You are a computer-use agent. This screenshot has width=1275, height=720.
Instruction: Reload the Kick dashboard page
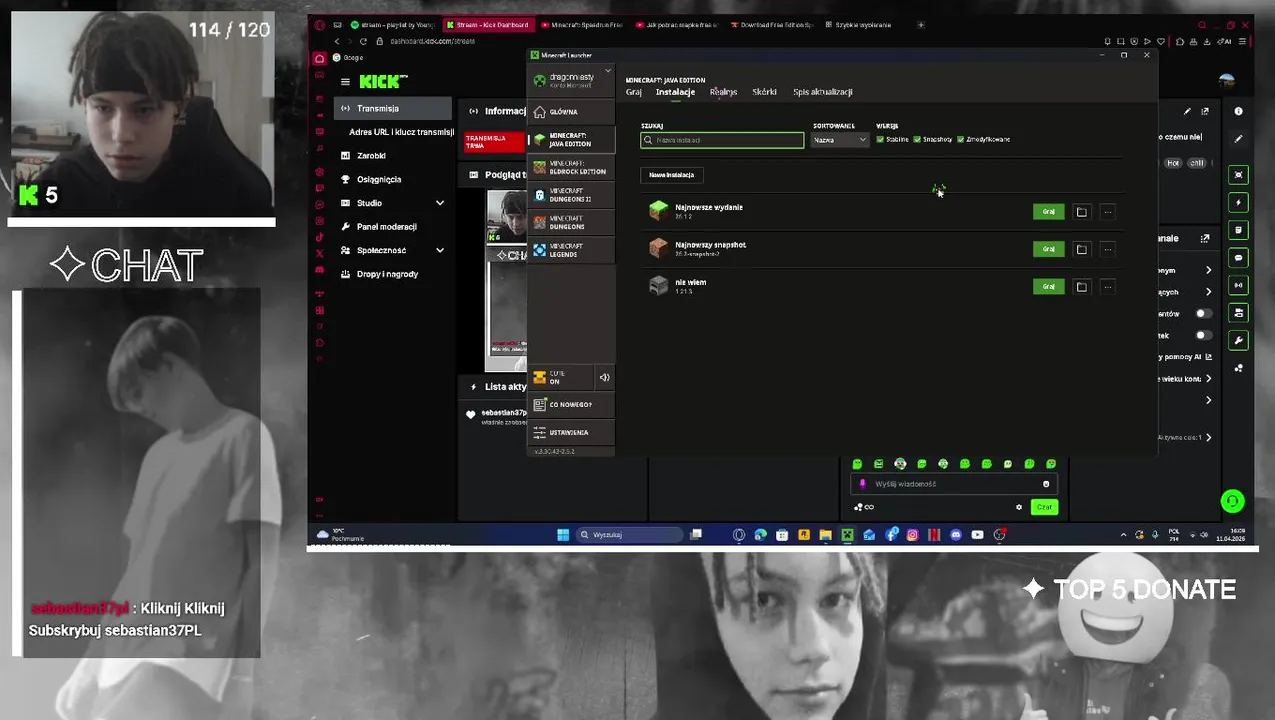coord(363,41)
